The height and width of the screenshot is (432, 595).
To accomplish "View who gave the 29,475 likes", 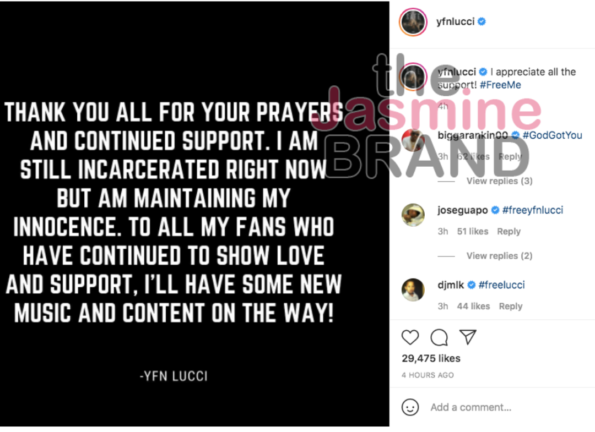I will [x=431, y=358].
